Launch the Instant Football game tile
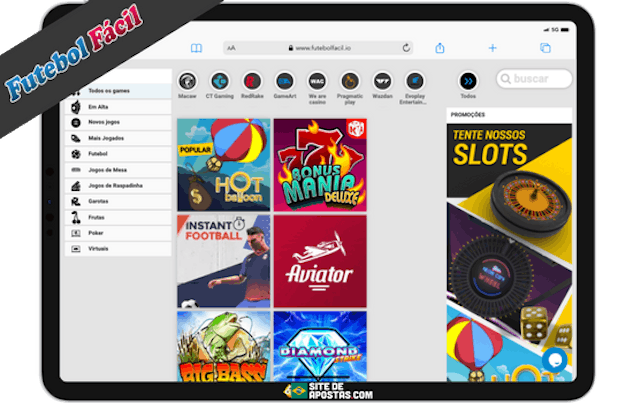The height and width of the screenshot is (403, 633). (223, 261)
